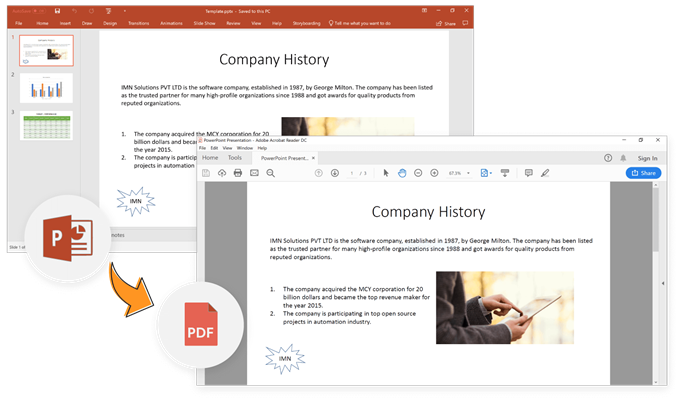Choose the arrow Selection tool in Acrobat
The width and height of the screenshot is (700, 403).
tap(386, 173)
